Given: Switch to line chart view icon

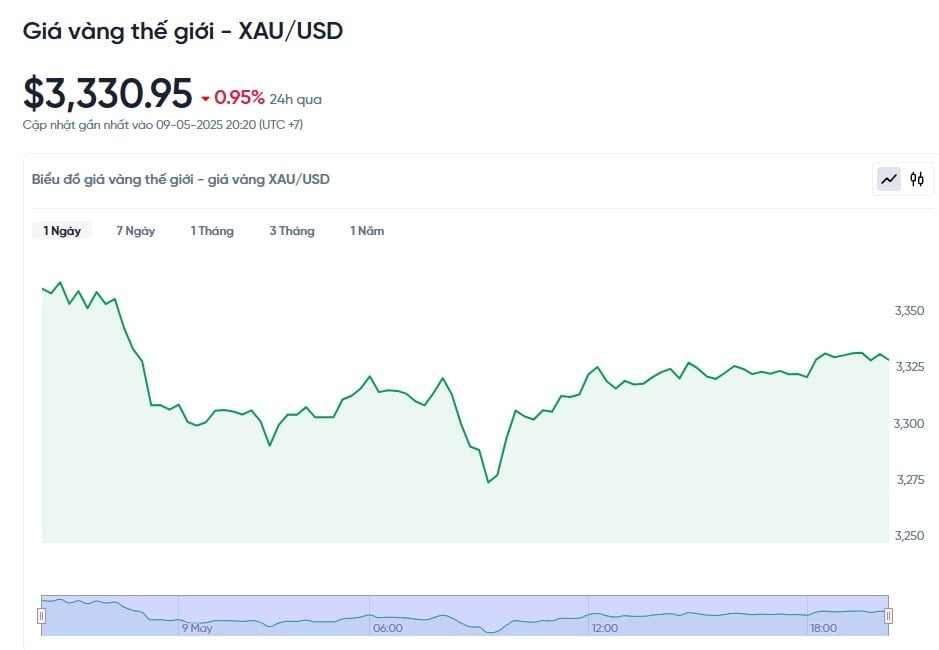Looking at the screenshot, I should pos(889,179).
